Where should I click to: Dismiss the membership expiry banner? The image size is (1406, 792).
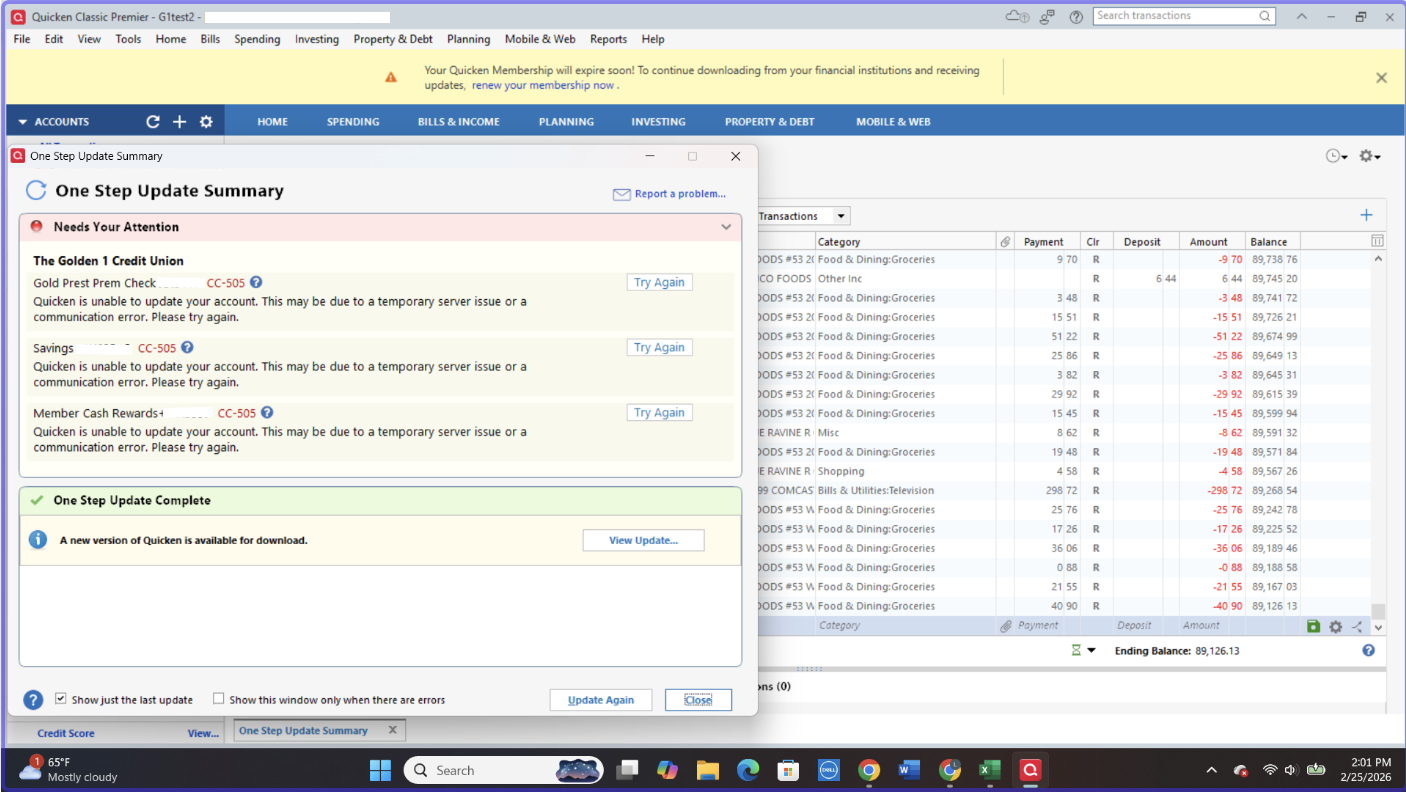[x=1381, y=78]
